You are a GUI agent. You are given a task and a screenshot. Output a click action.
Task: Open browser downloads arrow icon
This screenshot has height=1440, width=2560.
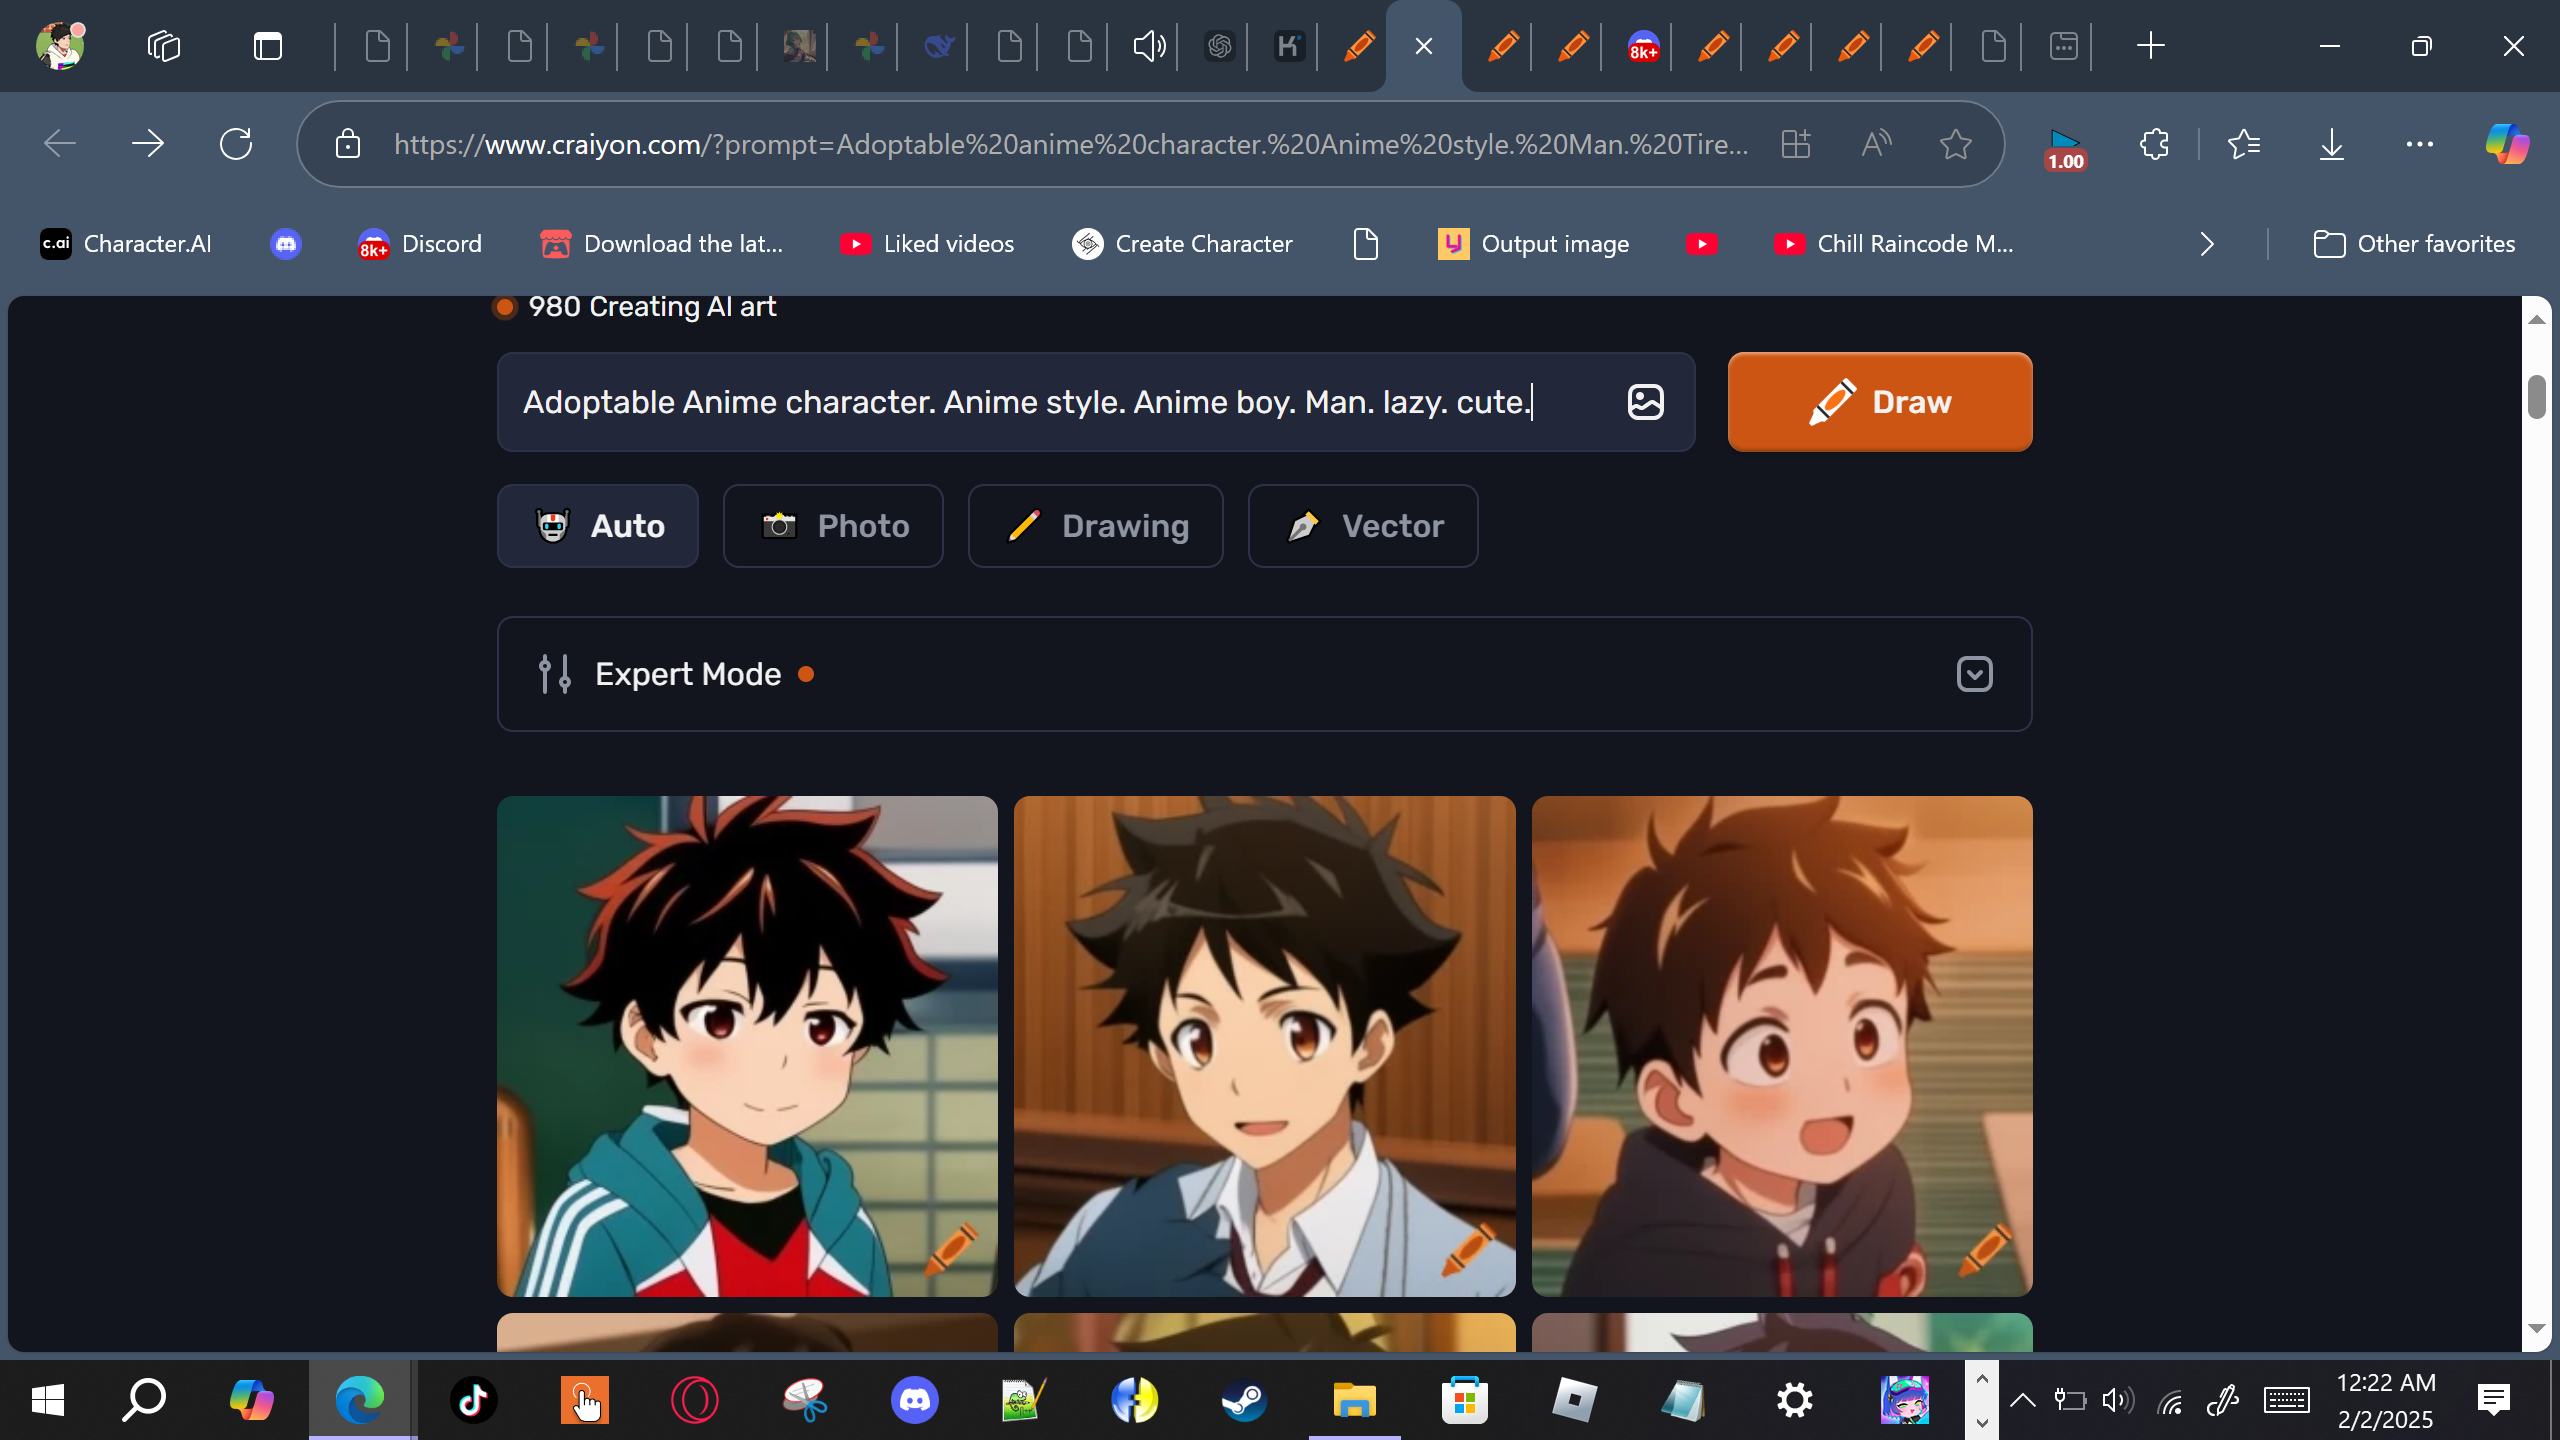(2331, 144)
